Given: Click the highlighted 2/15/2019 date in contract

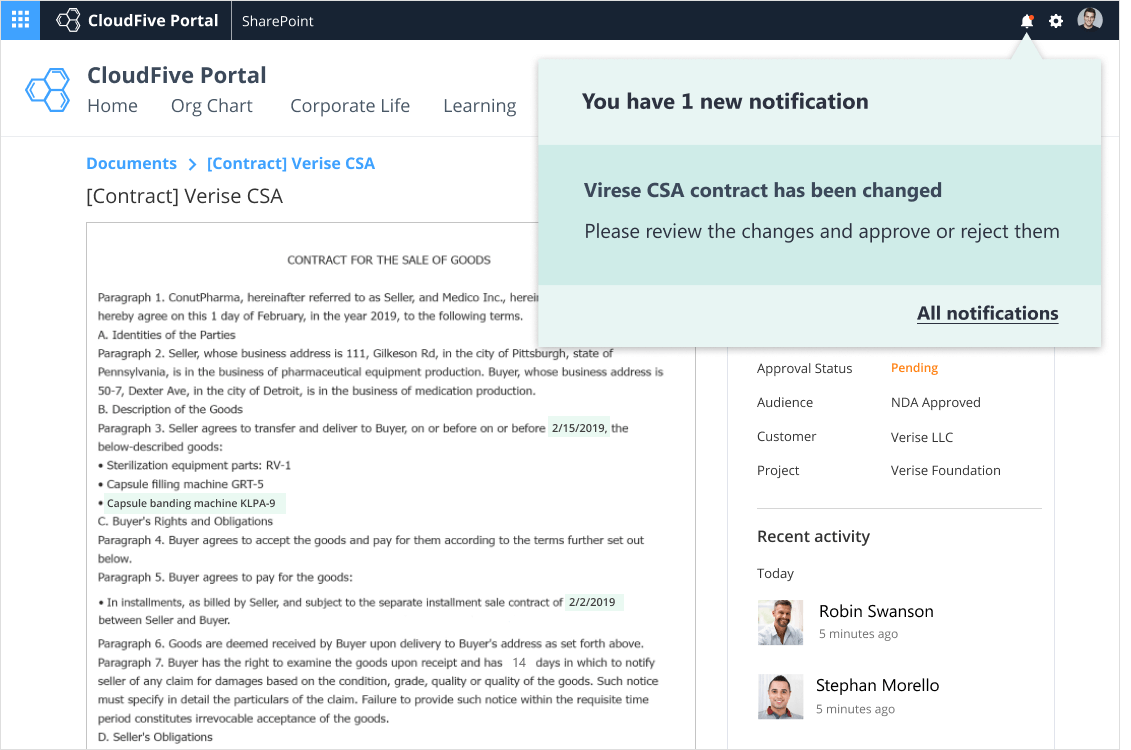Looking at the screenshot, I should click(578, 428).
